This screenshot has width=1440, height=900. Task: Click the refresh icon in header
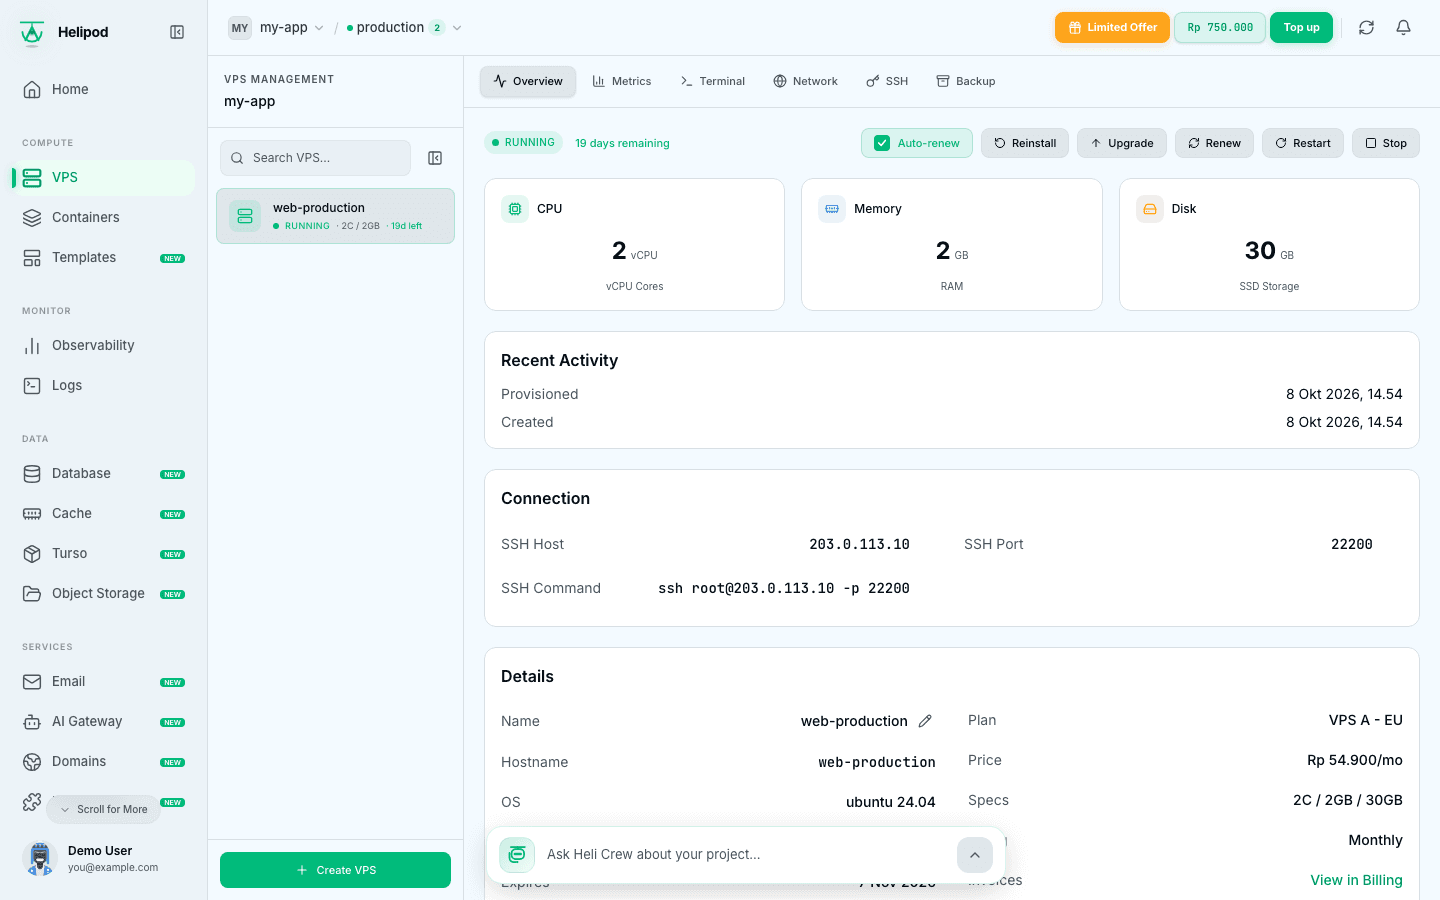click(1366, 28)
